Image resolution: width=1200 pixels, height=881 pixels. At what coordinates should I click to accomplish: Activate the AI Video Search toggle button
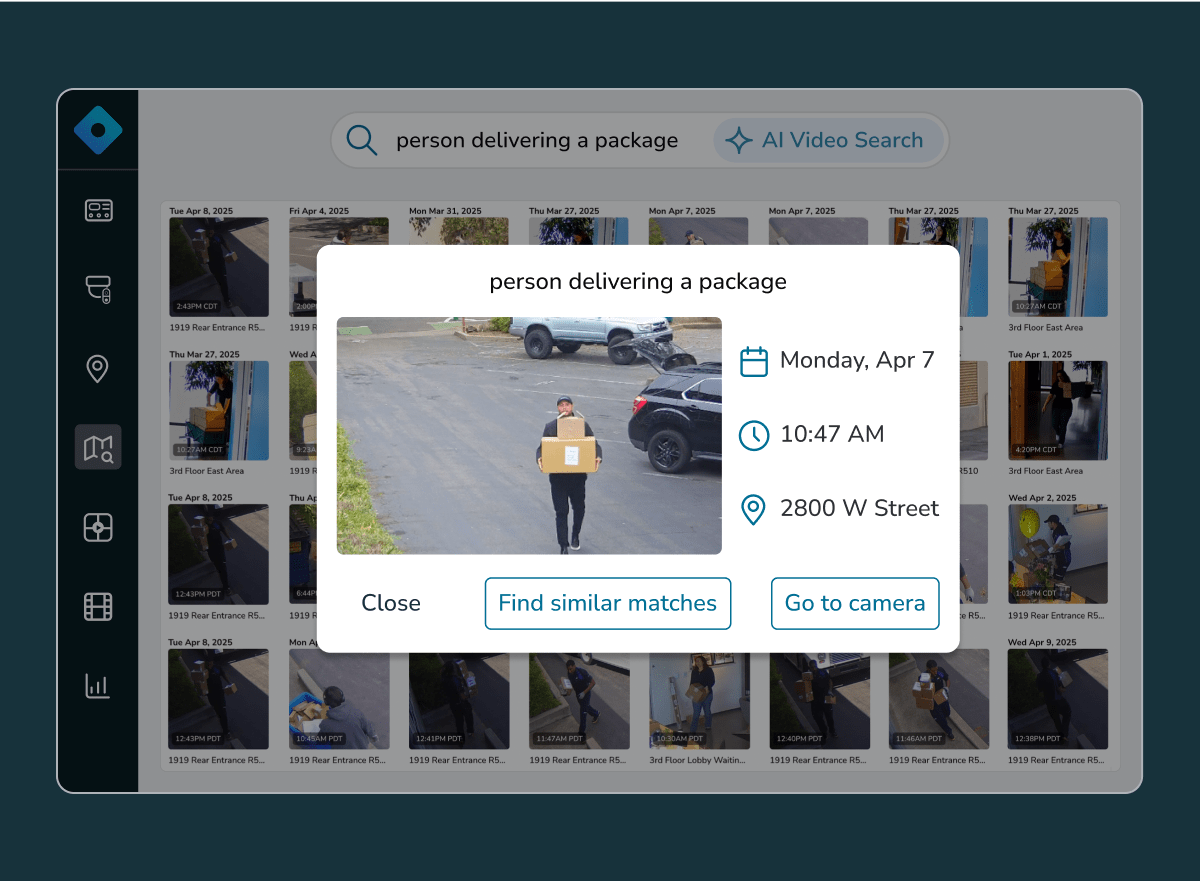click(828, 140)
